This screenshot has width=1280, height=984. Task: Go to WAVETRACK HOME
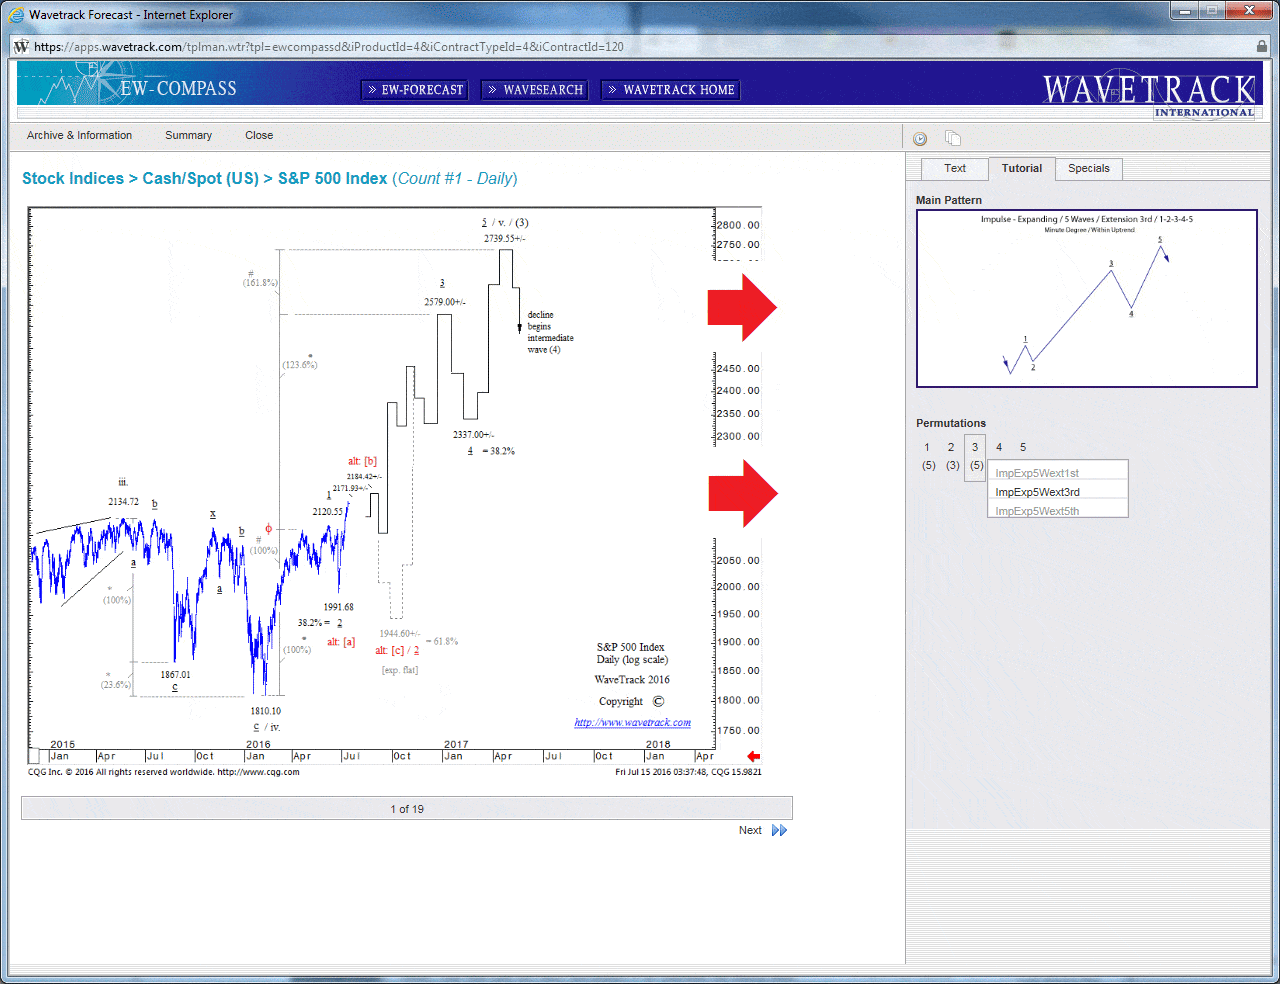[x=671, y=90]
